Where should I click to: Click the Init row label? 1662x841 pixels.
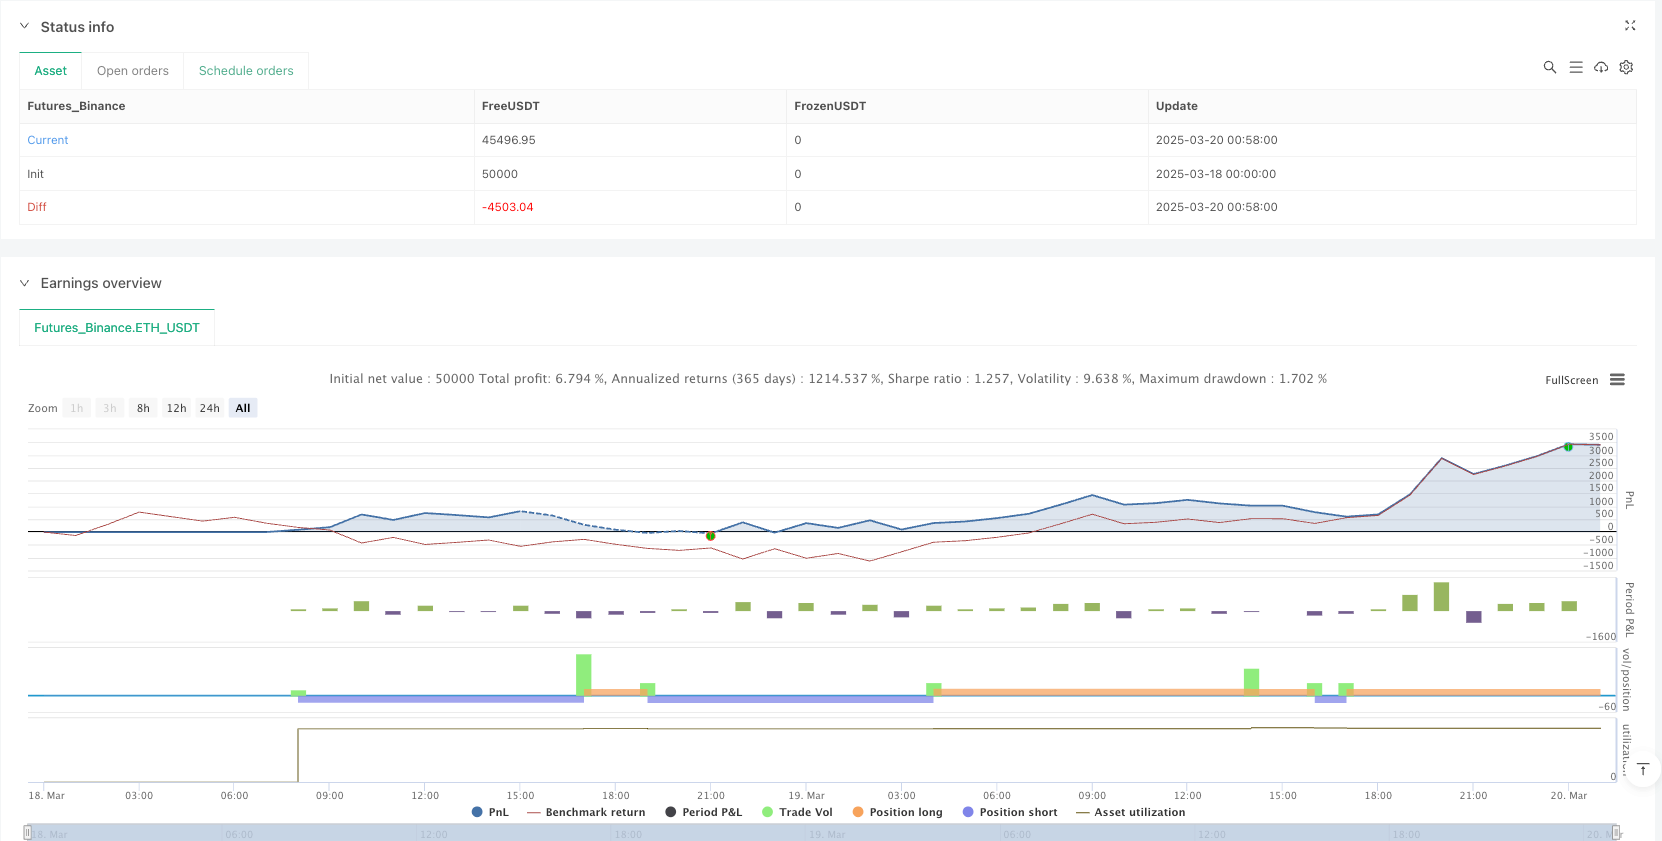click(x=35, y=174)
